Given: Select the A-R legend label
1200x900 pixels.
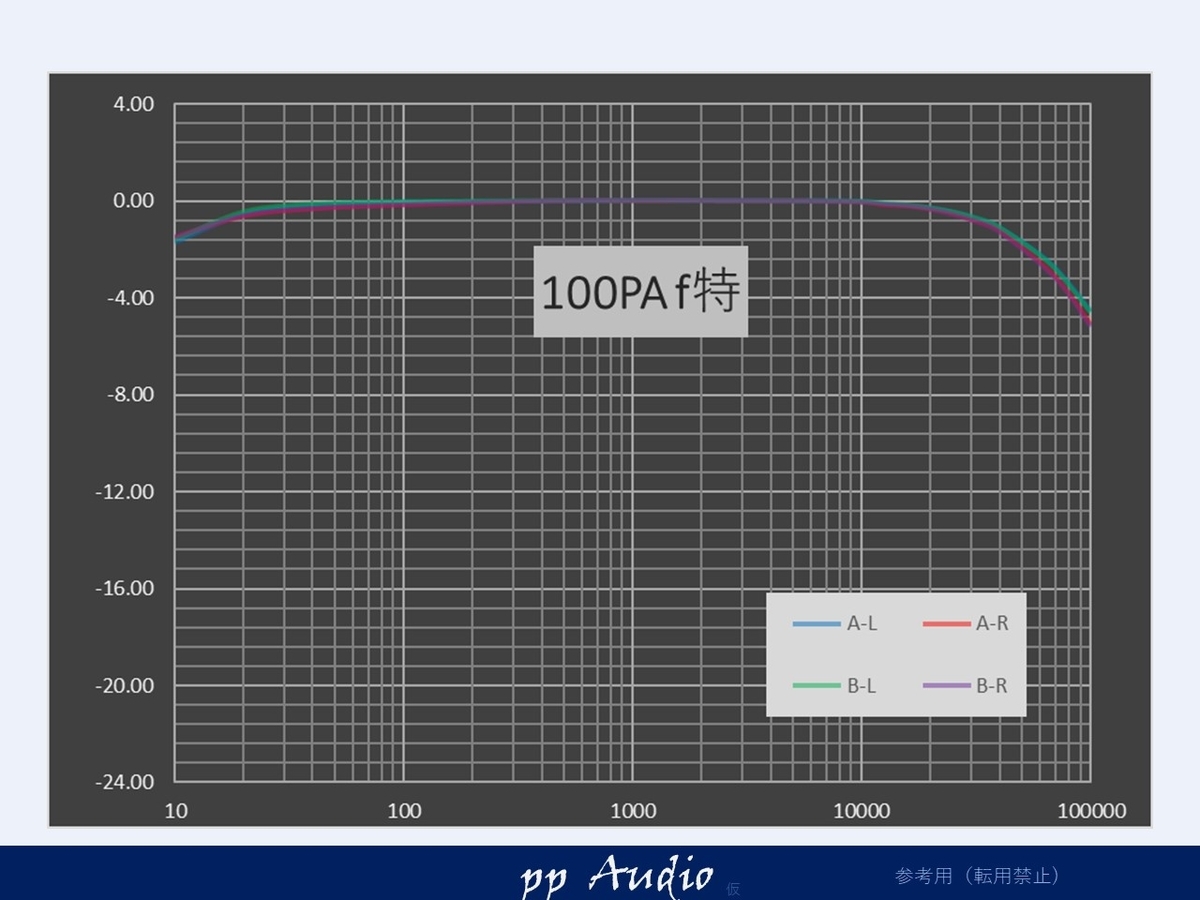Looking at the screenshot, I should pyautogui.click(x=992, y=624).
